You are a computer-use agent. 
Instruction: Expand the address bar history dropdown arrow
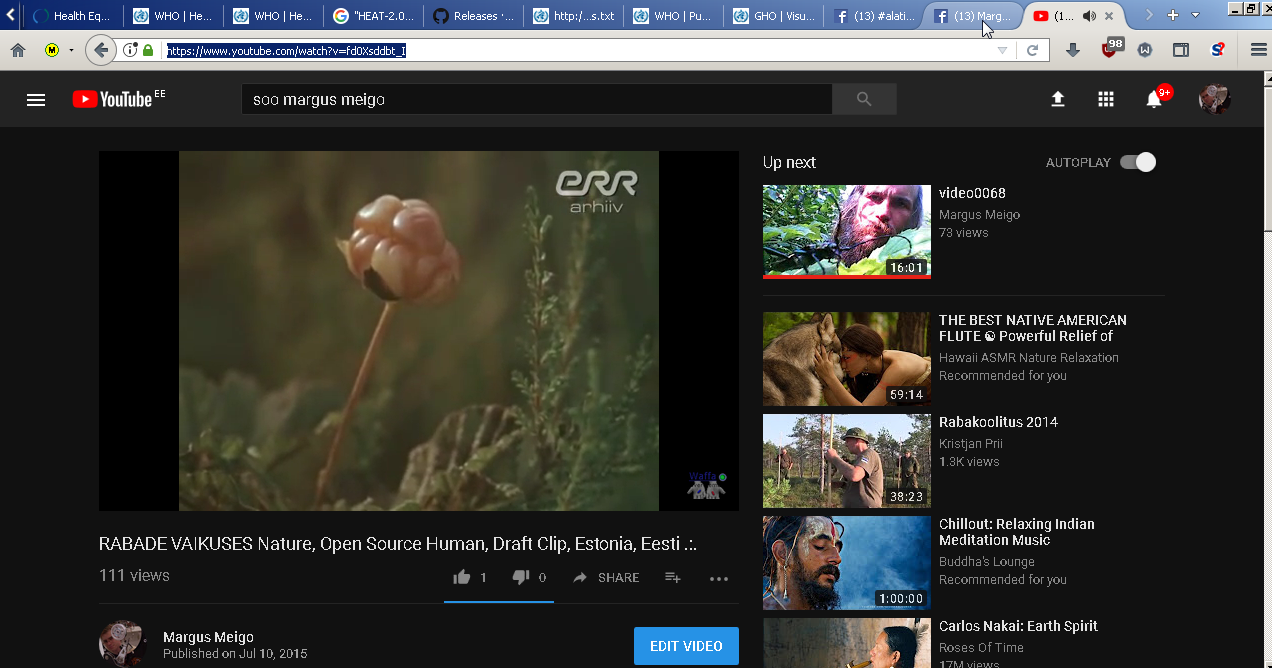coord(1002,50)
